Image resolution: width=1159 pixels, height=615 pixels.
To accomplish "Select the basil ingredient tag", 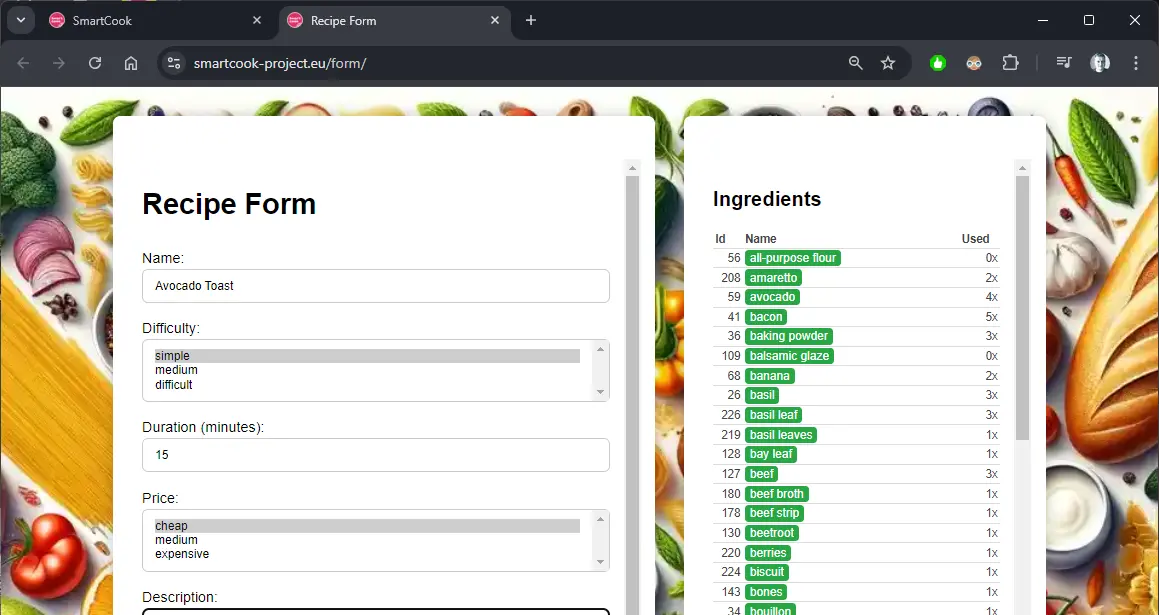I will 762,395.
